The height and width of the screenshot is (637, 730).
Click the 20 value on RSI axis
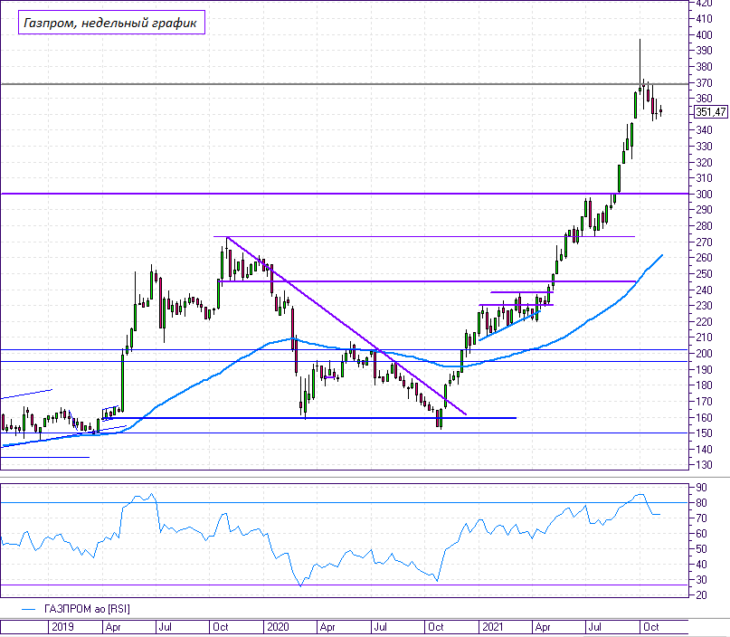click(x=701, y=595)
